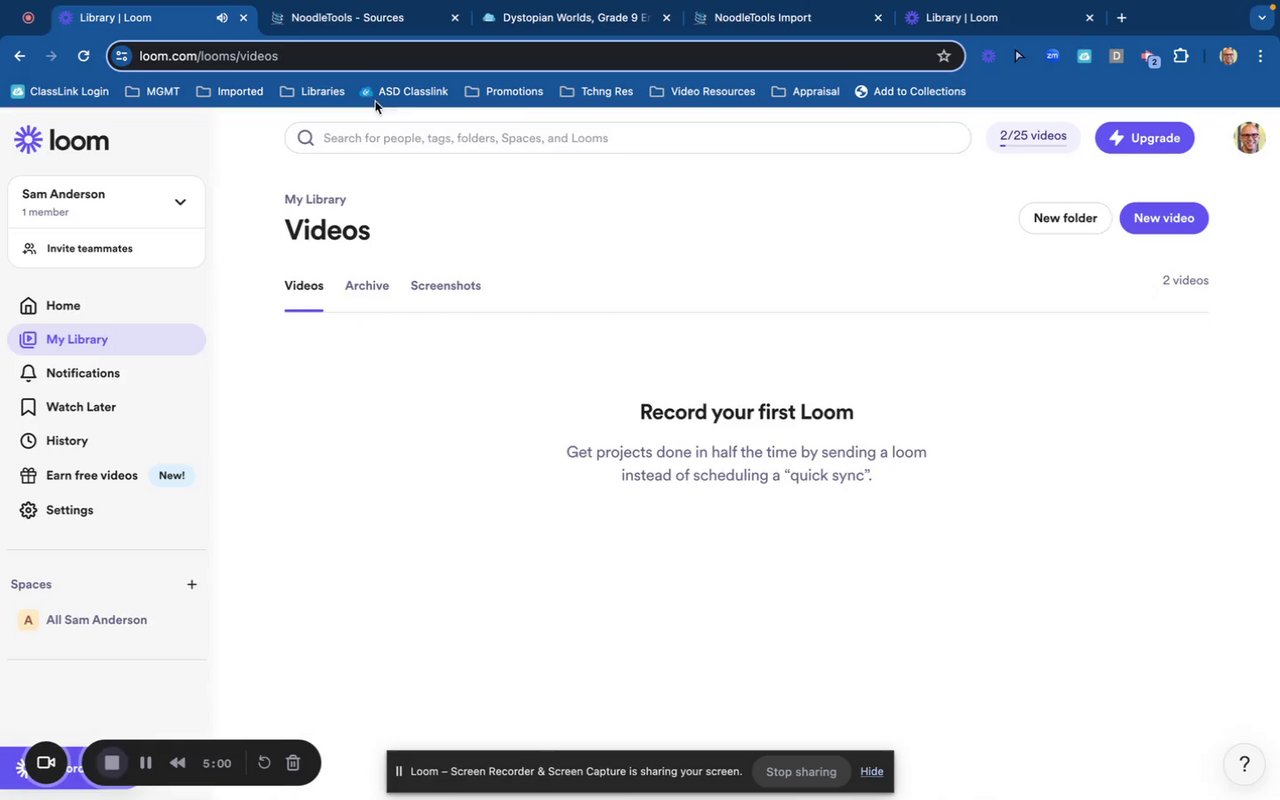Select My Library in the sidebar
1280x800 pixels.
106,340
